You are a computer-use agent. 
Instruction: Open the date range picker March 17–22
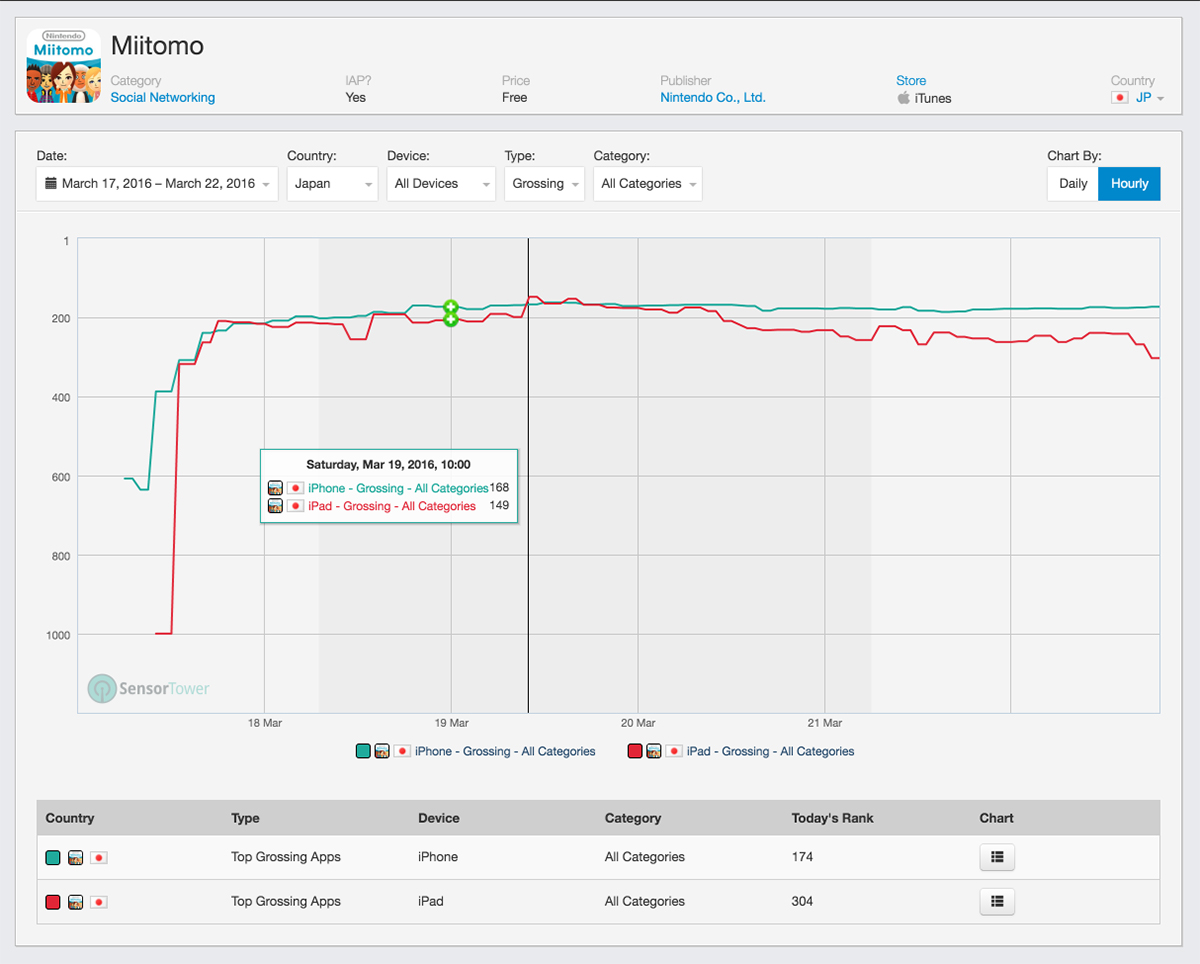(157, 184)
